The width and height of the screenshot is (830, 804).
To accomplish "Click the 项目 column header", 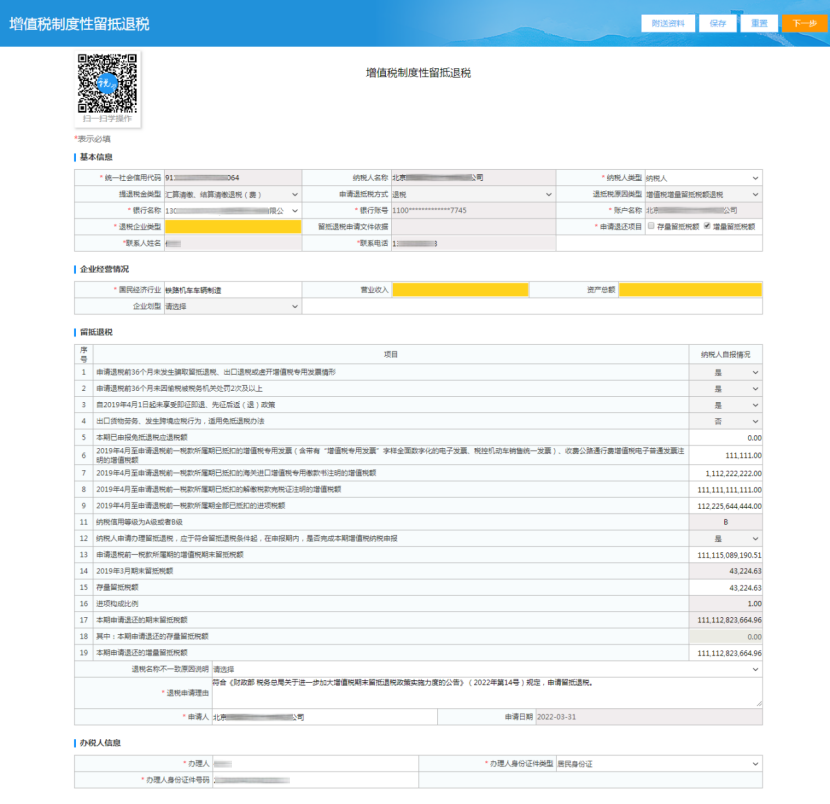I will coord(391,355).
